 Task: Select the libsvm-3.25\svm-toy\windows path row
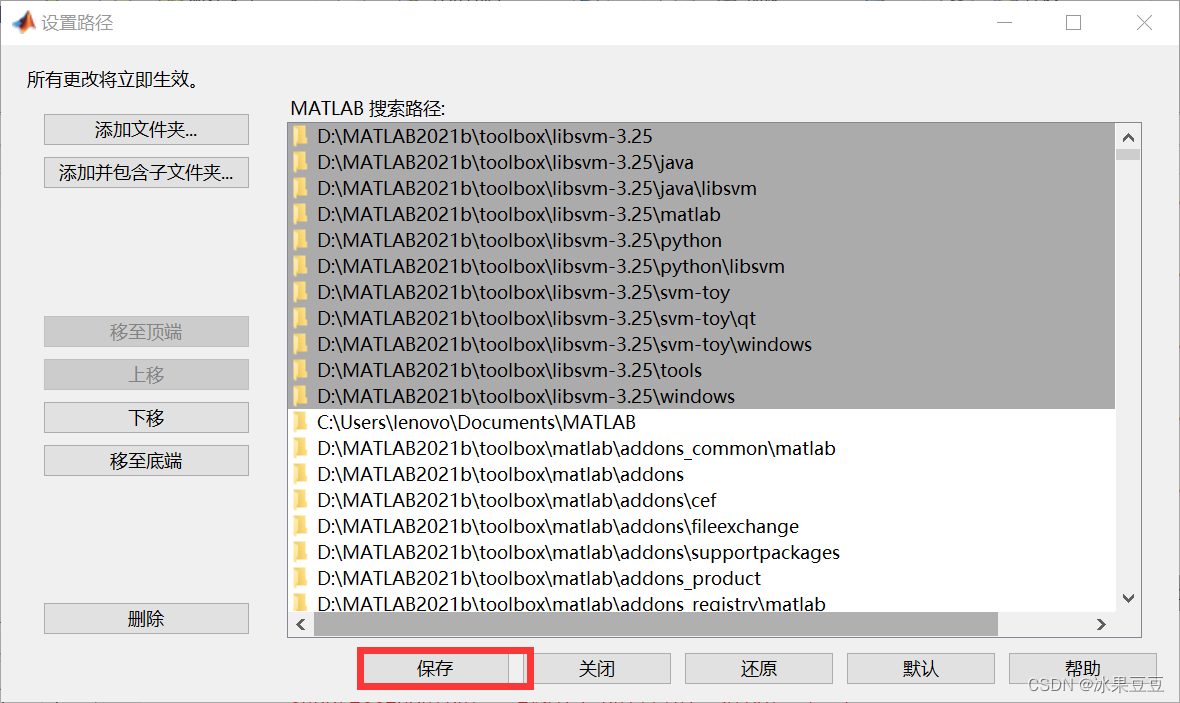coord(701,344)
